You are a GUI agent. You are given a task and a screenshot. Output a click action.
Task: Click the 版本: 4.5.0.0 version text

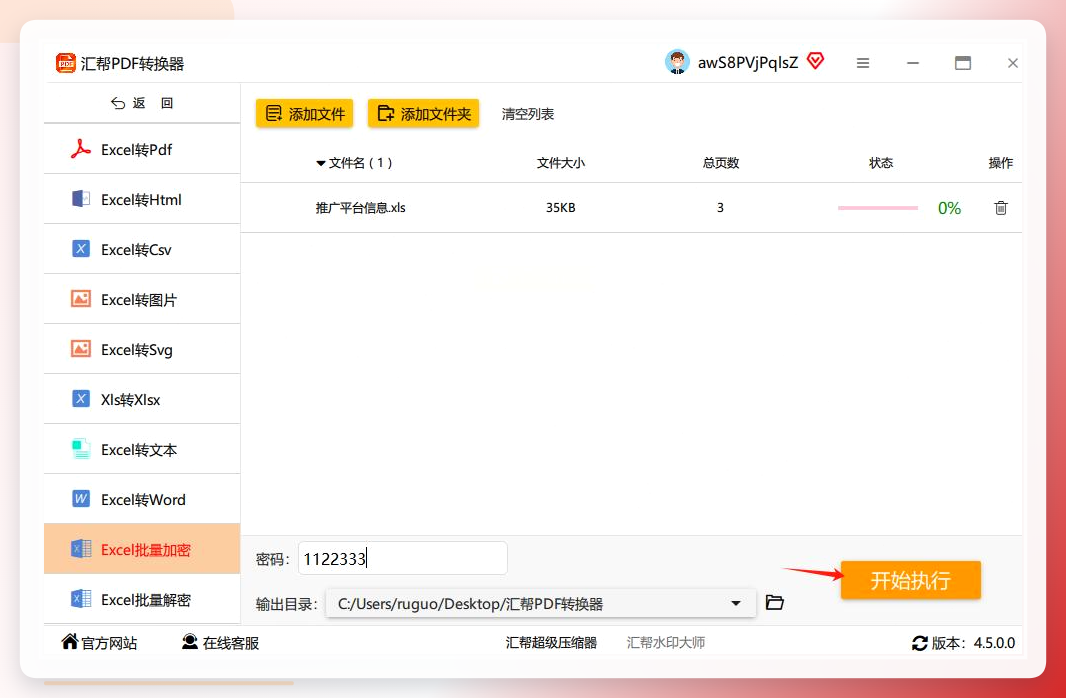click(x=973, y=643)
